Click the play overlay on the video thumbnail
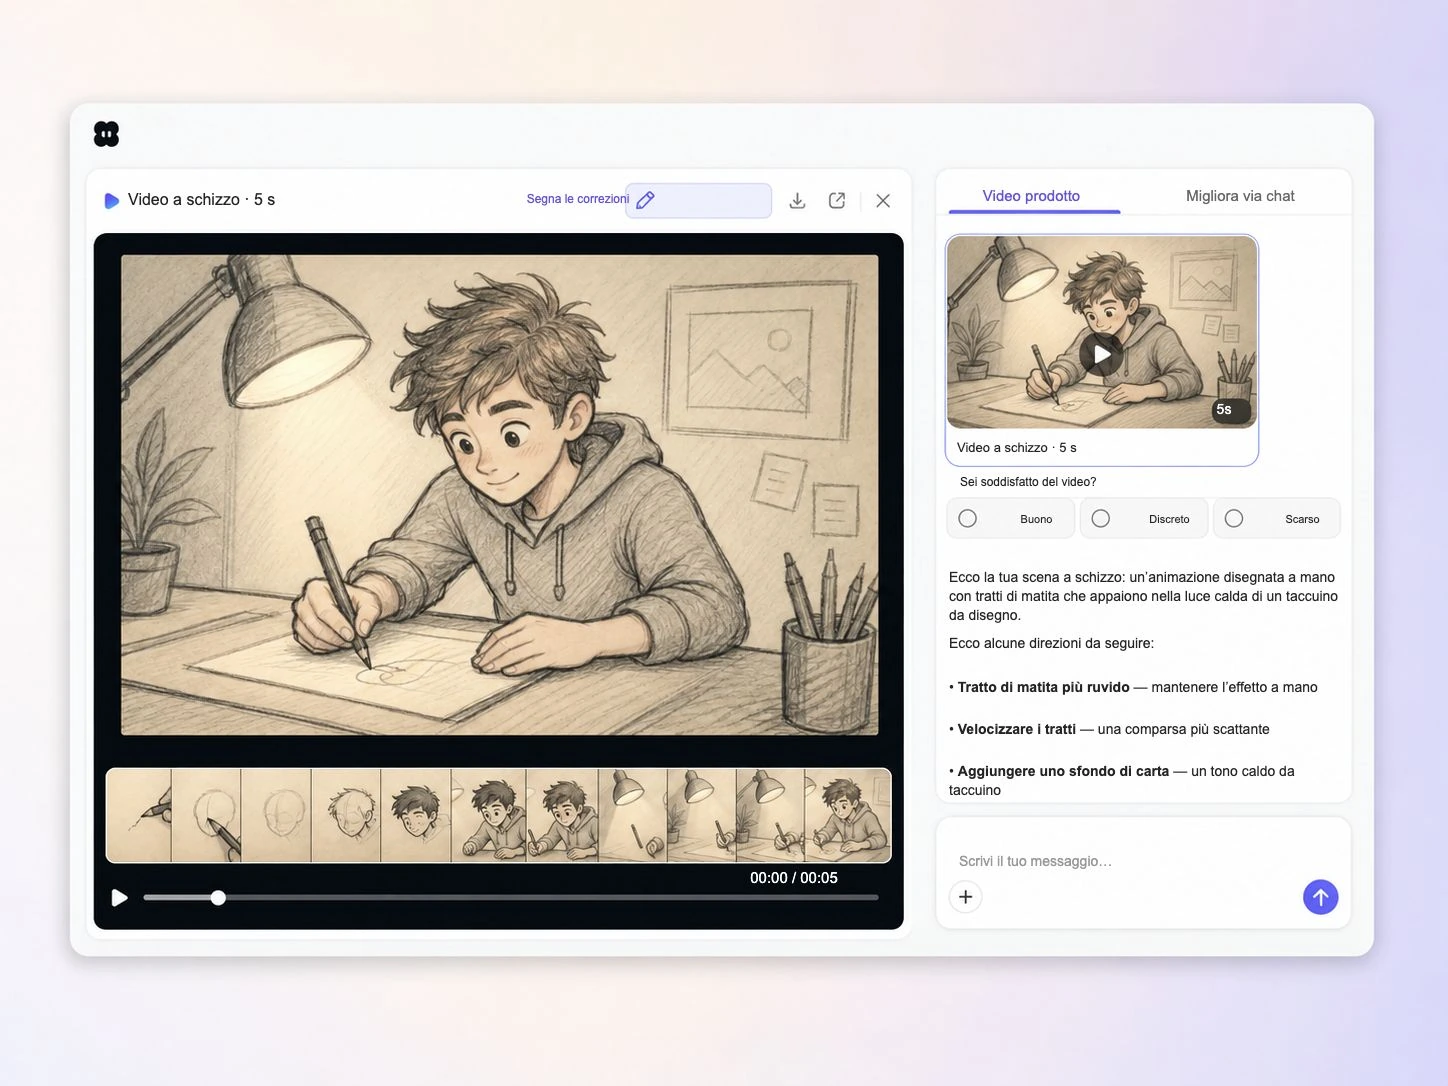The image size is (1448, 1086). [x=1101, y=354]
